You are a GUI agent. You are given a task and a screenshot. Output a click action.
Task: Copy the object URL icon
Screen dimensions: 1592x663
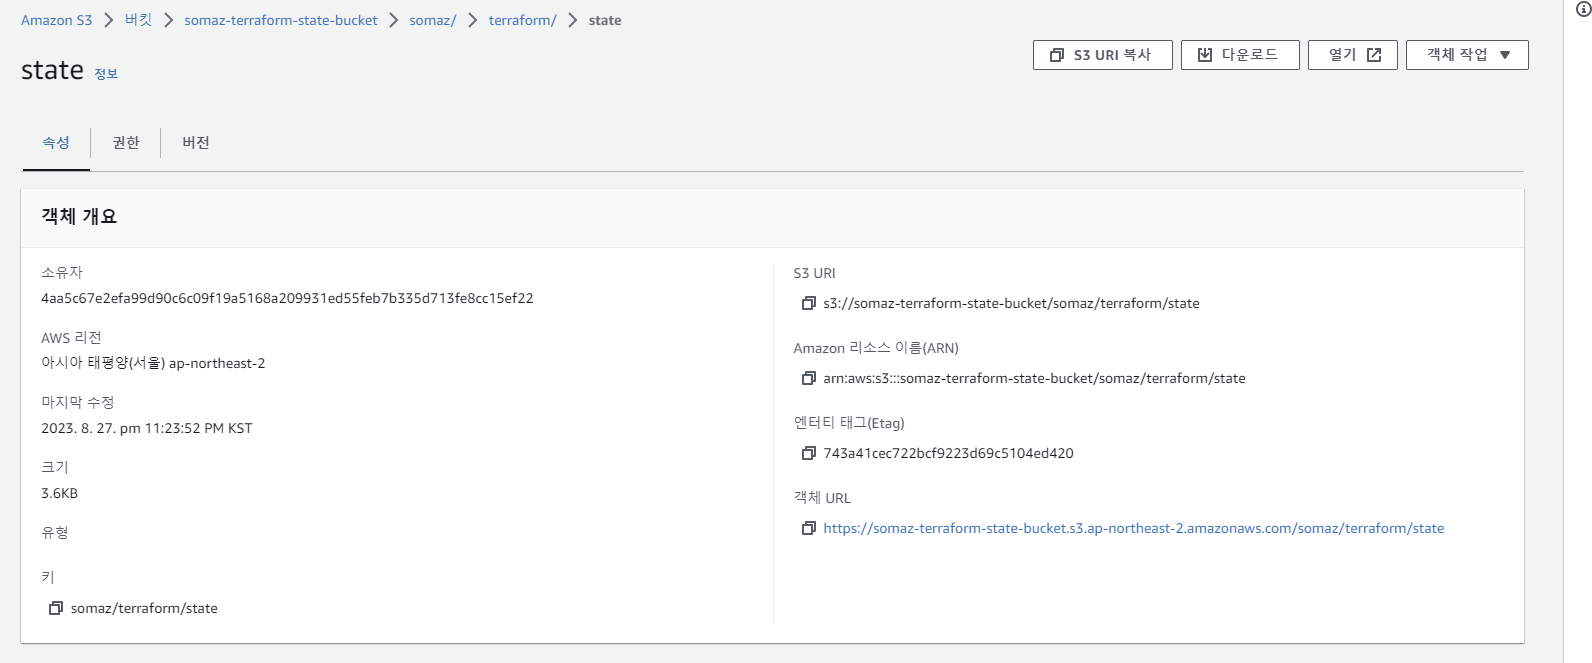click(809, 528)
